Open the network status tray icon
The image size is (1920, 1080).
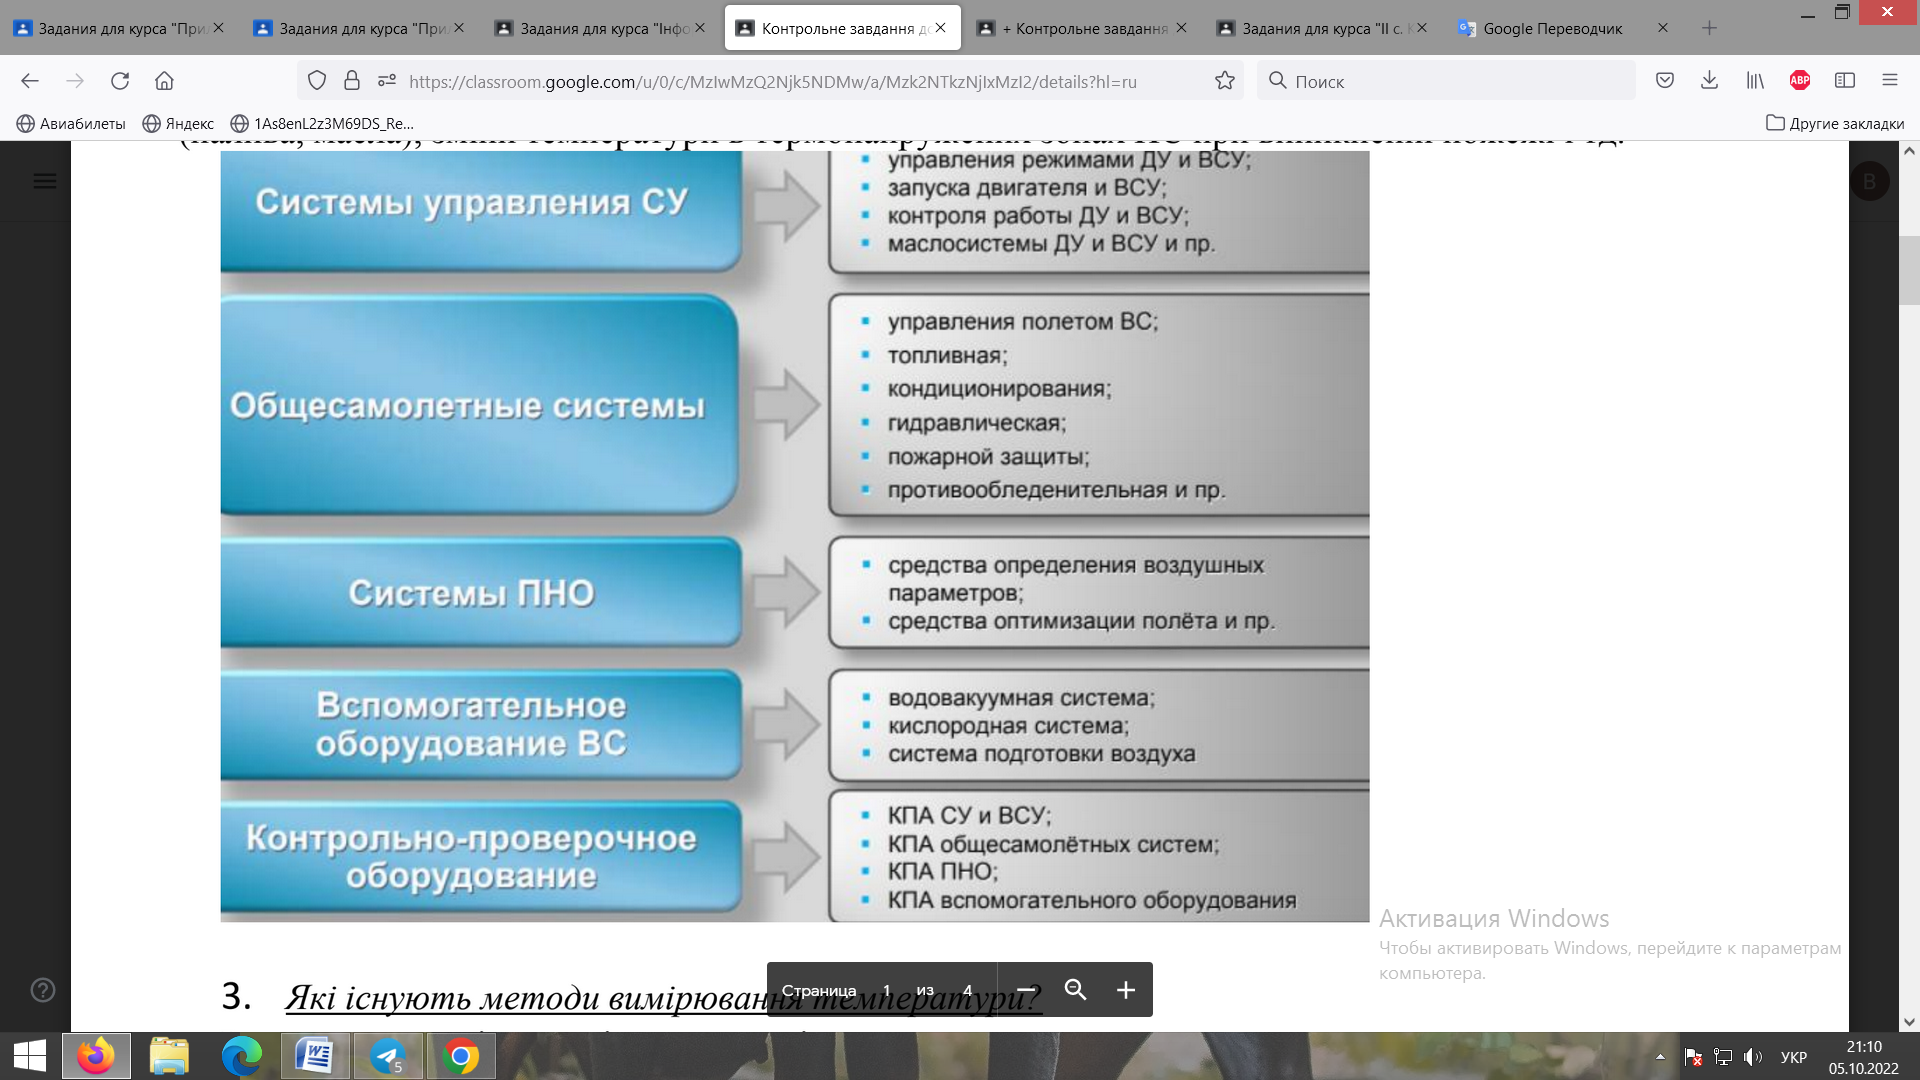tap(1723, 1057)
